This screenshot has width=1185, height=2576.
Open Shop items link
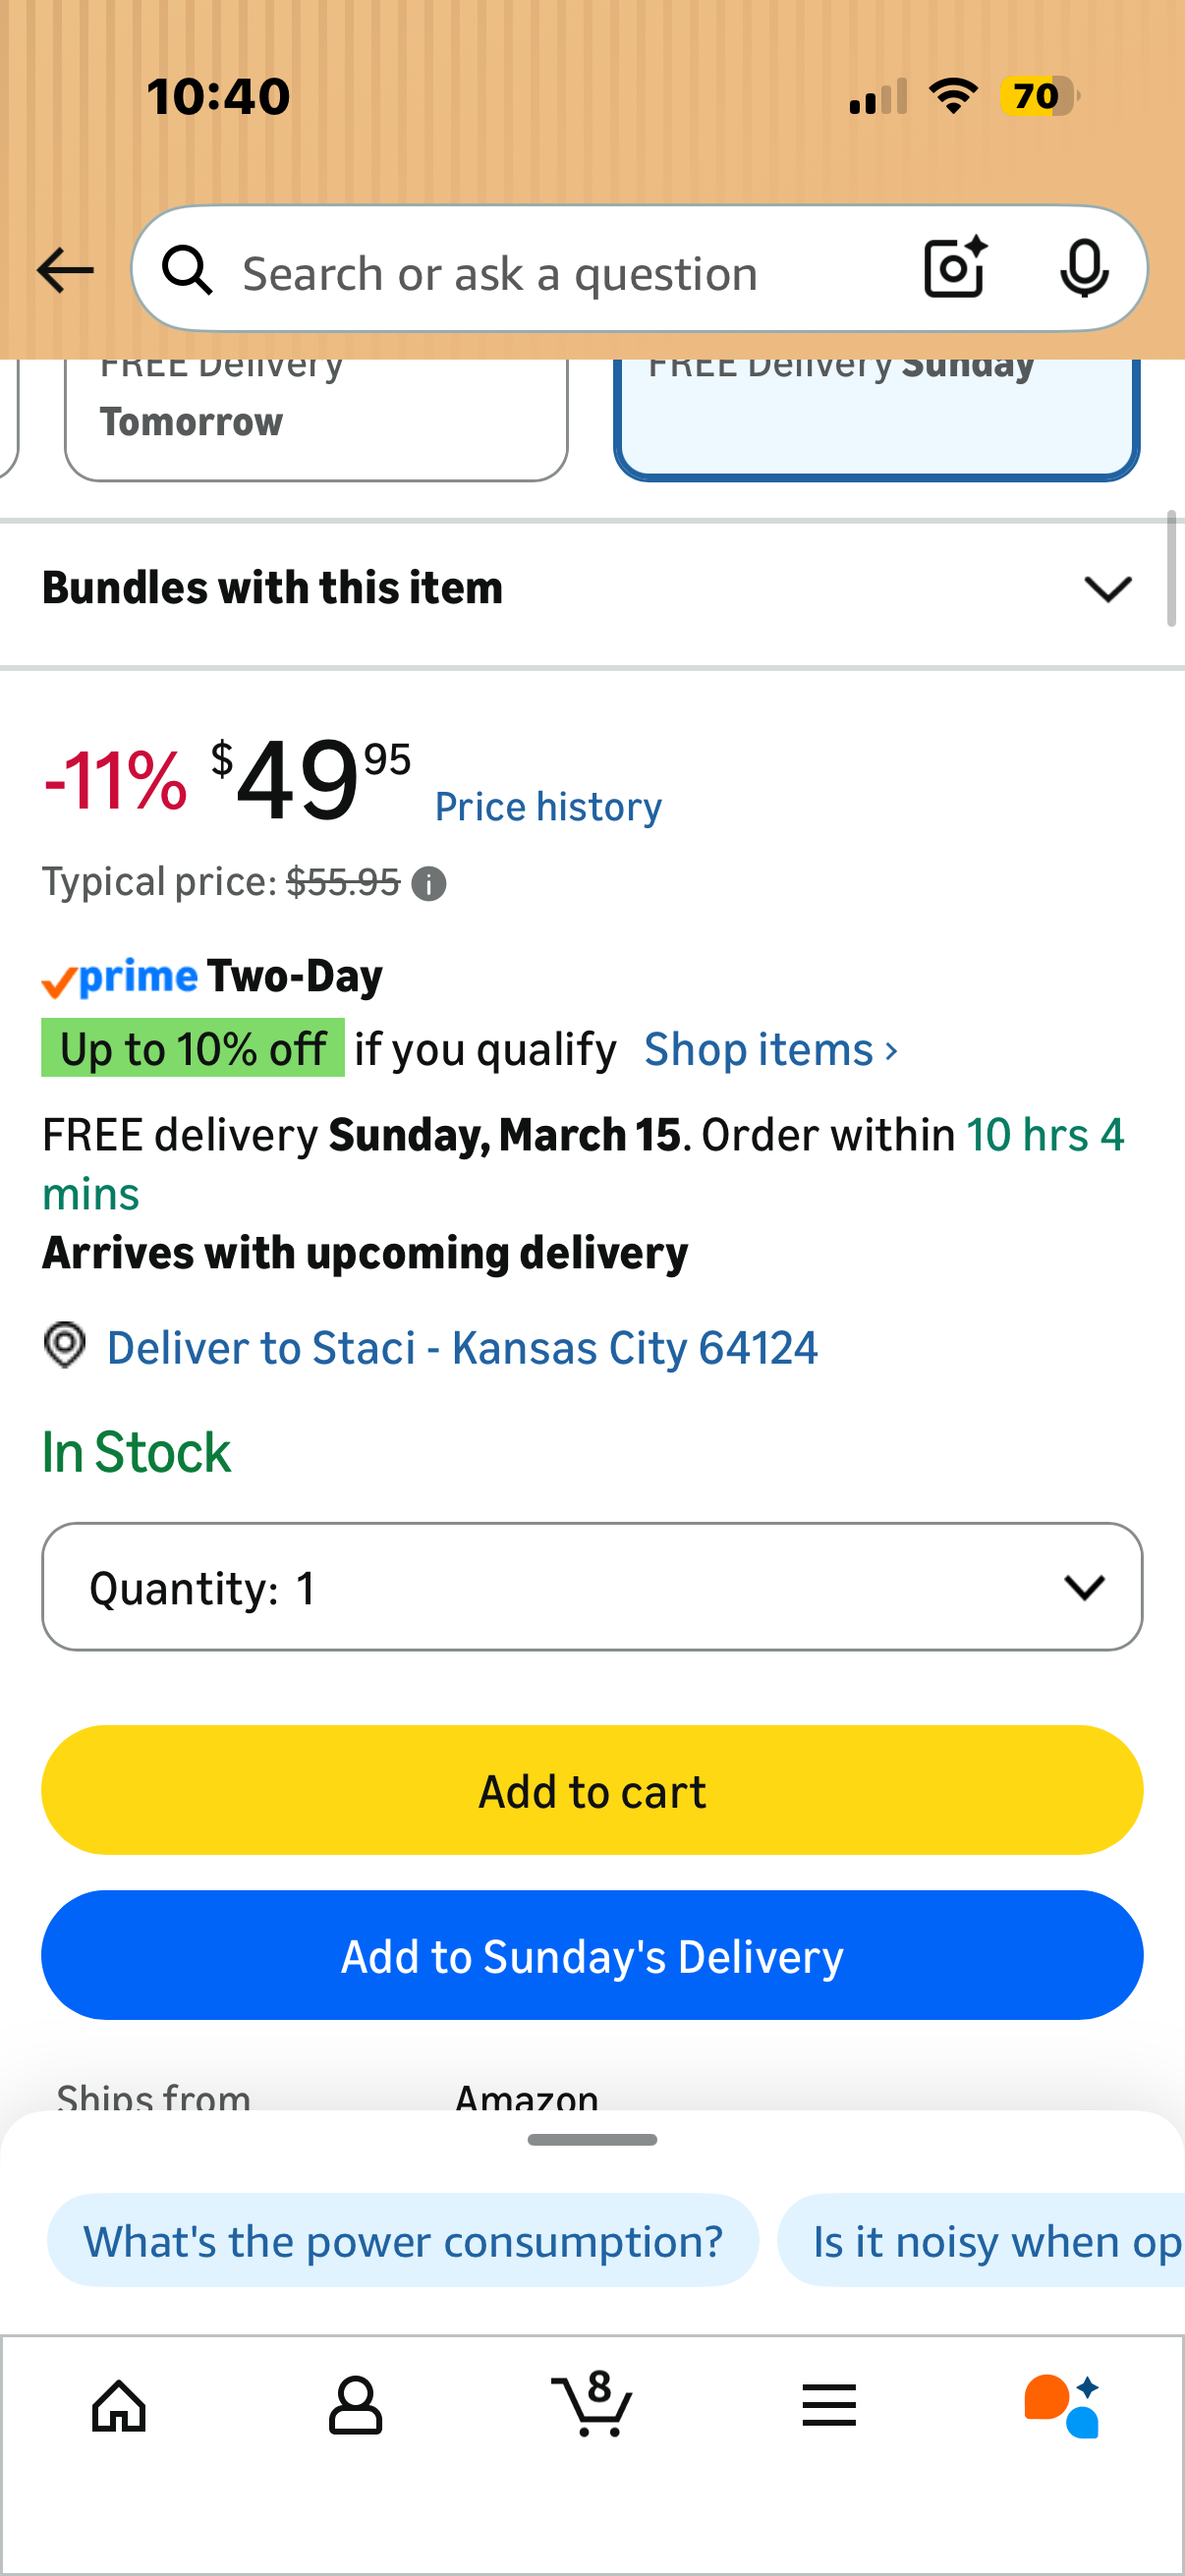(771, 1050)
